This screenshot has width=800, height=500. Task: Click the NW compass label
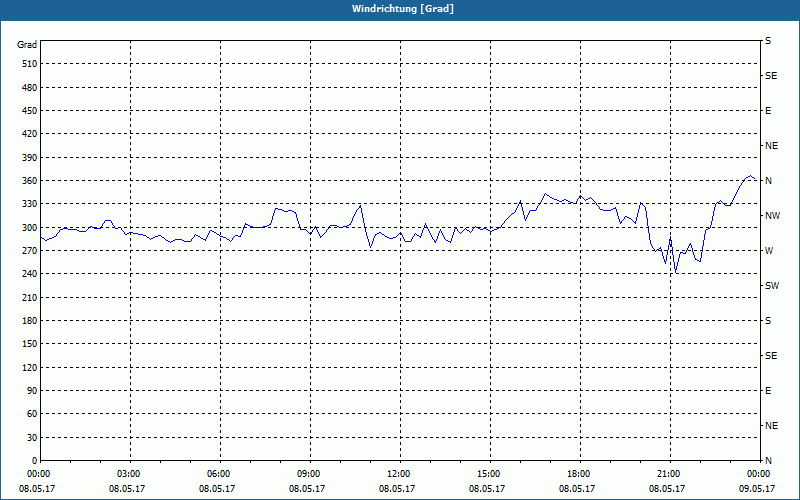tap(772, 216)
